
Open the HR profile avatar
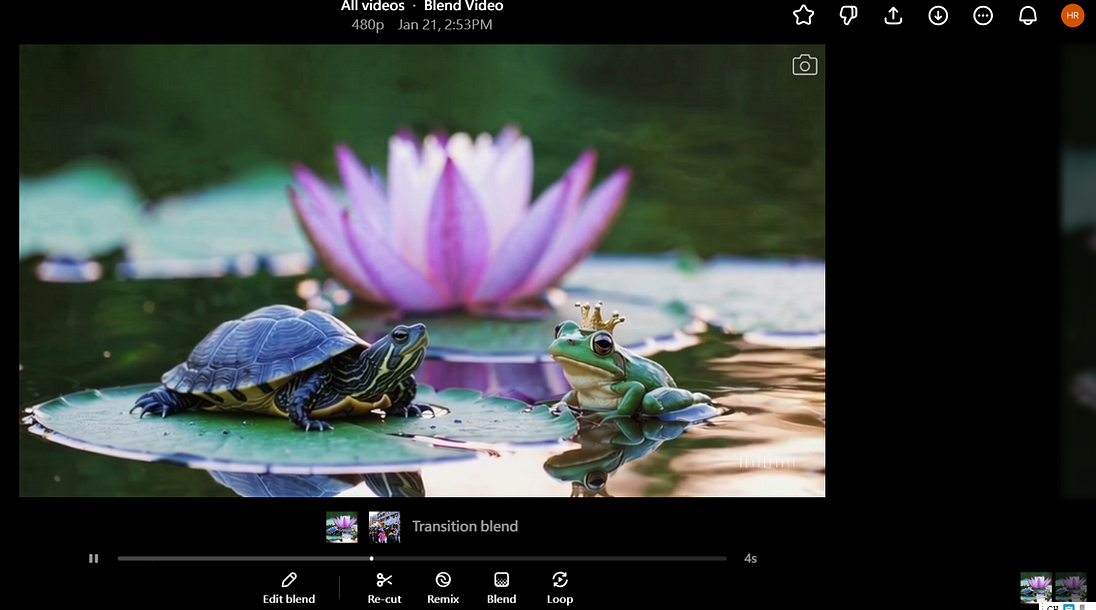click(x=1072, y=15)
